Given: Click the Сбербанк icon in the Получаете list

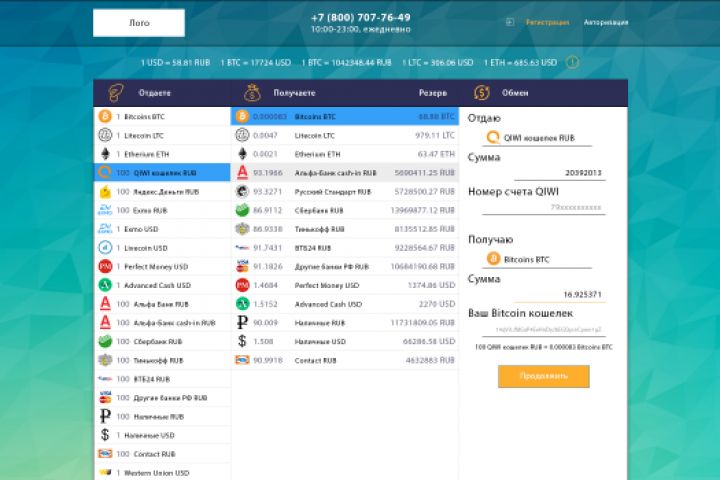Looking at the screenshot, I should [242, 210].
